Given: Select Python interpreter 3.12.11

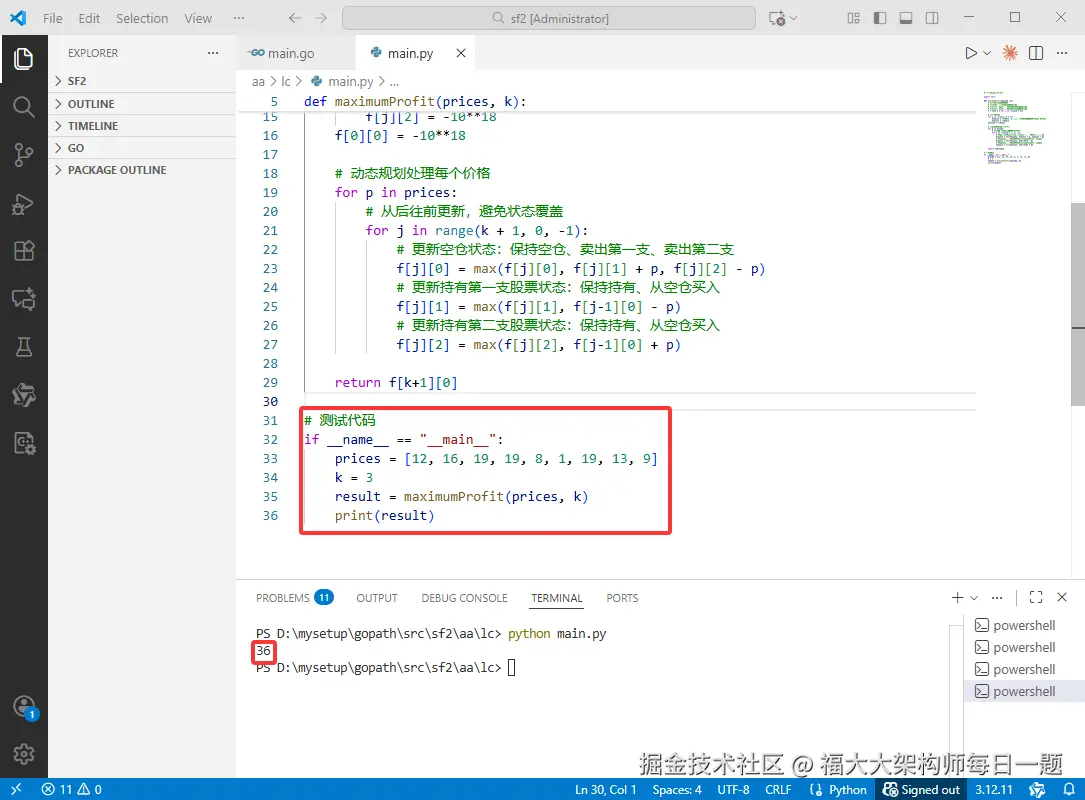Looking at the screenshot, I should click(994, 790).
